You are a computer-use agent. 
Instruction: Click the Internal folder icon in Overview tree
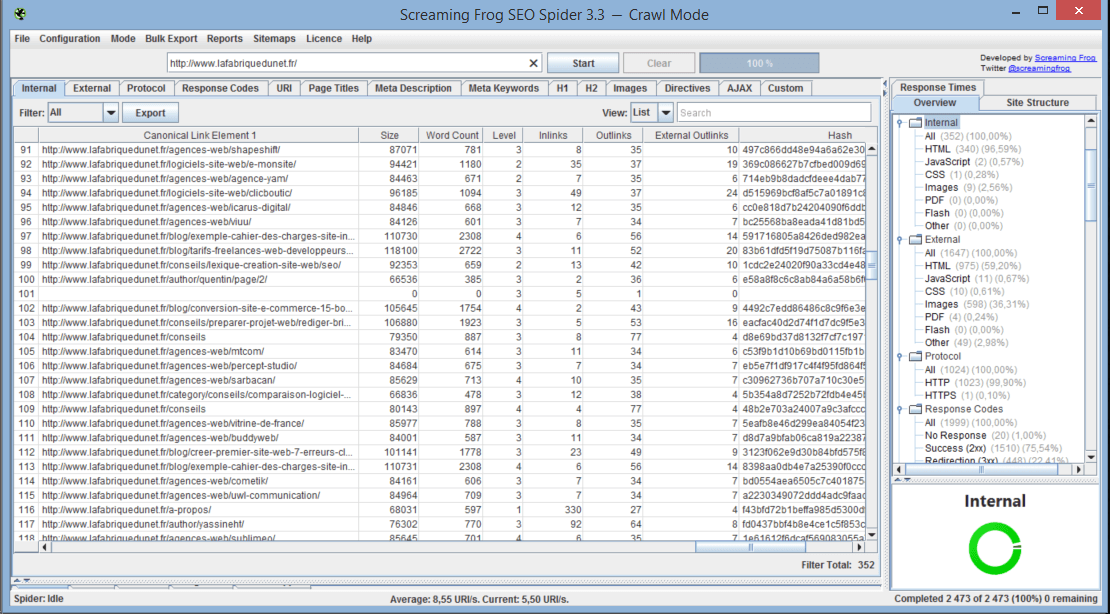pos(915,123)
